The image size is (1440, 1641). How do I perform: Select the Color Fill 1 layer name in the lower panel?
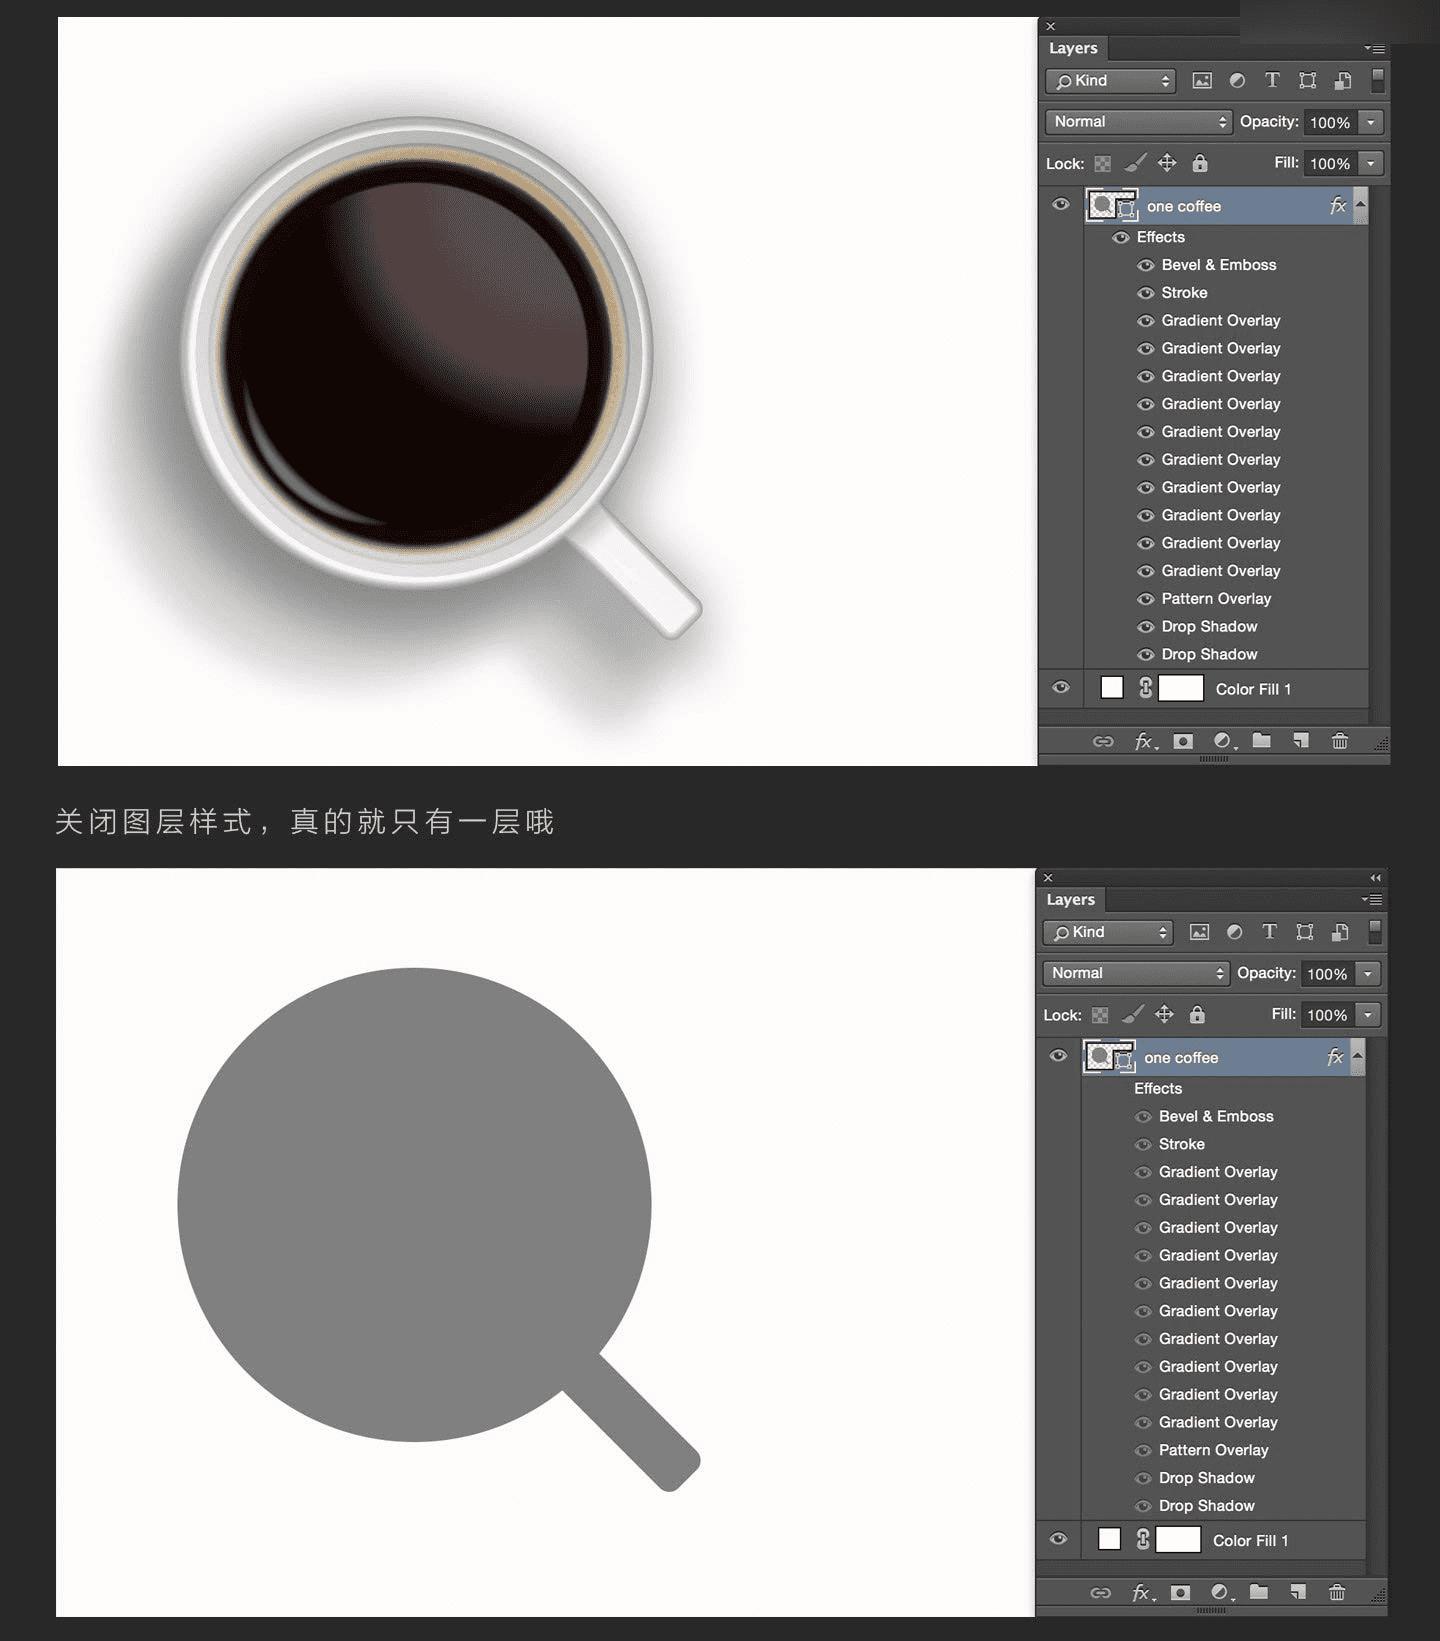pyautogui.click(x=1250, y=1540)
